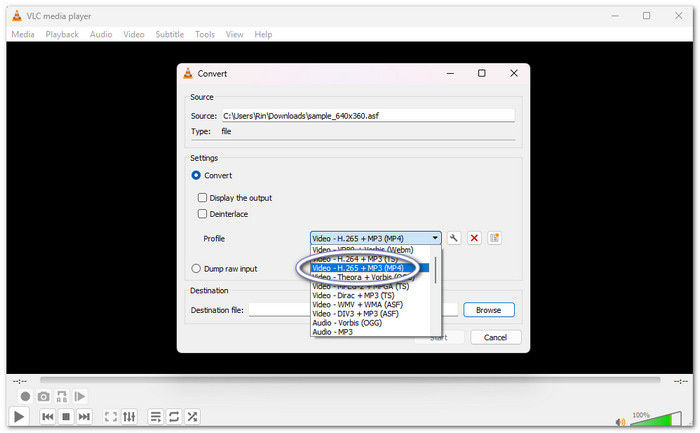Toggle random shuffle icon
The height and width of the screenshot is (433, 700).
pos(192,416)
